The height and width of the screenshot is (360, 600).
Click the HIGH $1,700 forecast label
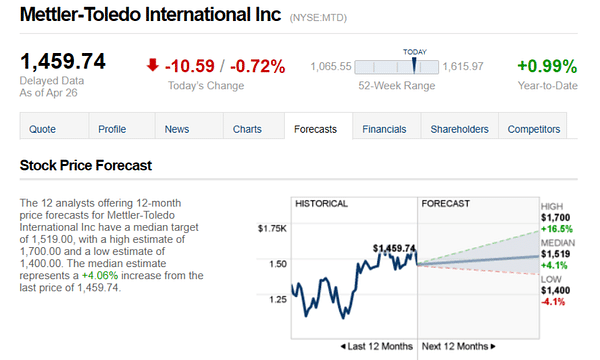pos(556,218)
